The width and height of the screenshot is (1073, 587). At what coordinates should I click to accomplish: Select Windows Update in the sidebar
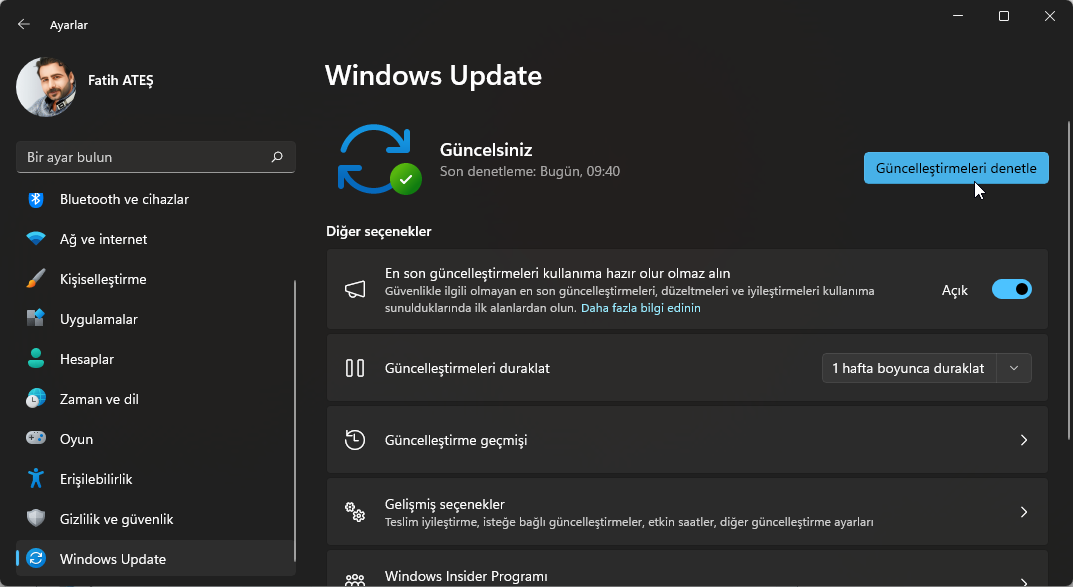tap(113, 559)
